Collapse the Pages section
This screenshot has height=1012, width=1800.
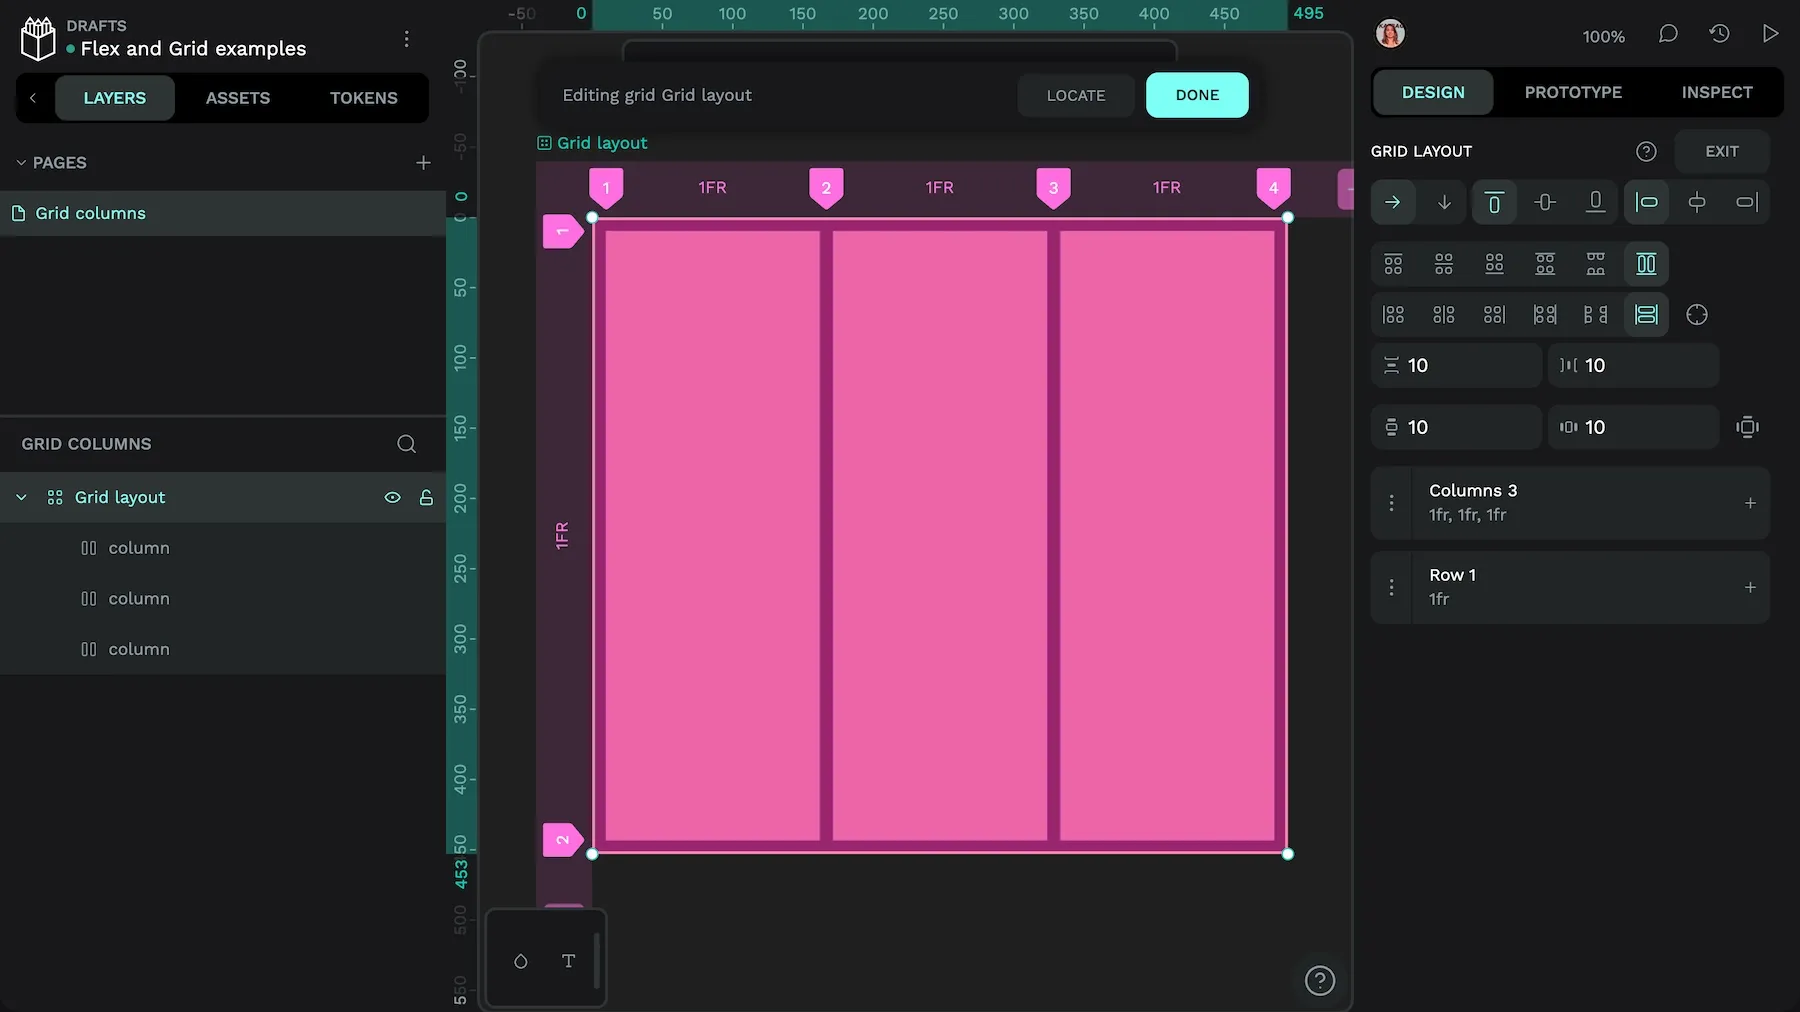(x=20, y=162)
